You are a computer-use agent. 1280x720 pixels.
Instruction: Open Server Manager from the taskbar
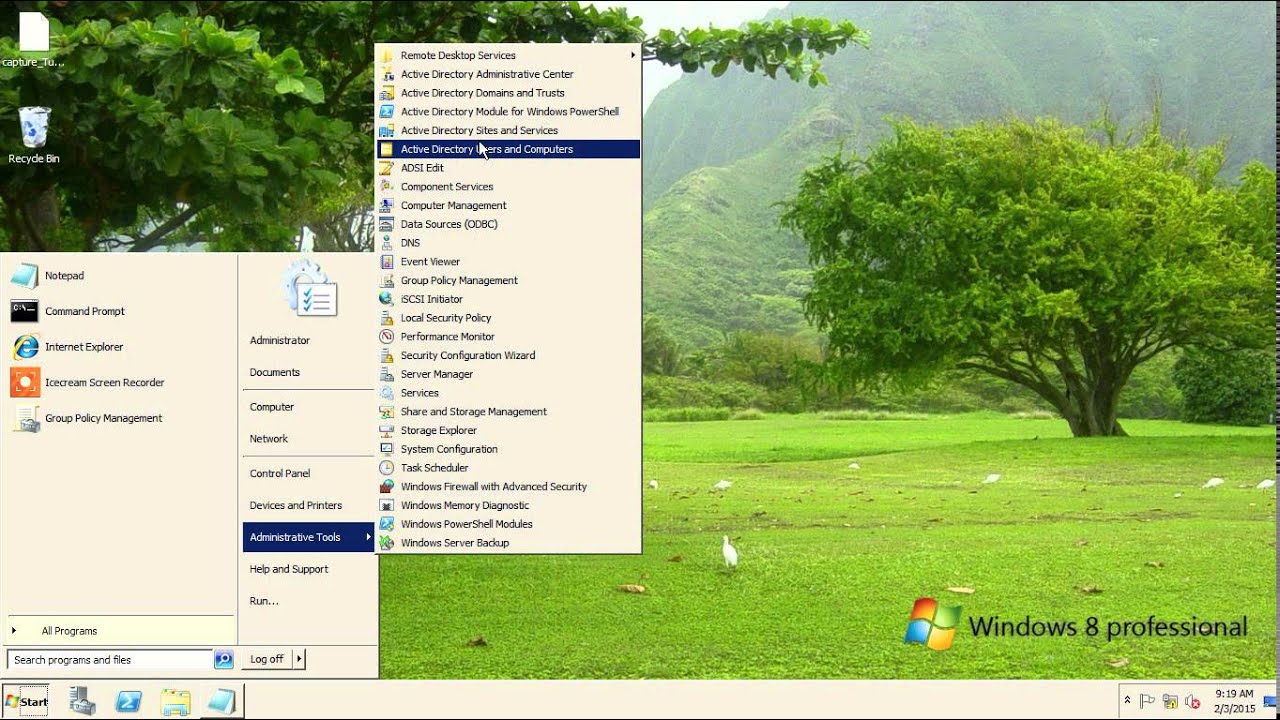[83, 701]
